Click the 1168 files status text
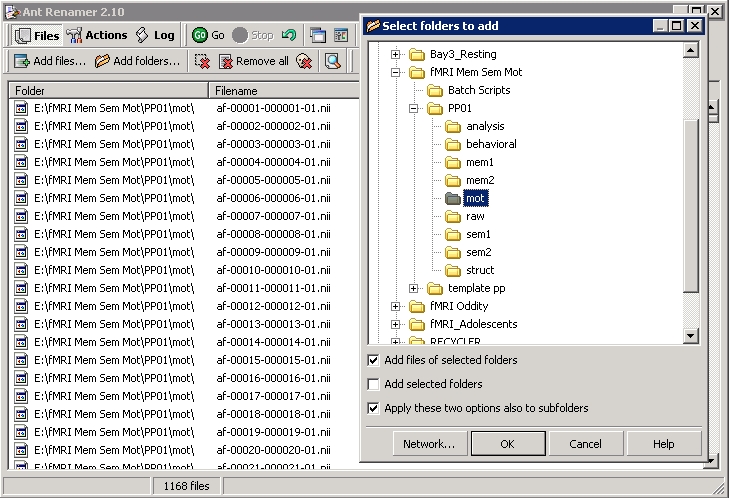This screenshot has height=498, width=729. pyautogui.click(x=186, y=486)
